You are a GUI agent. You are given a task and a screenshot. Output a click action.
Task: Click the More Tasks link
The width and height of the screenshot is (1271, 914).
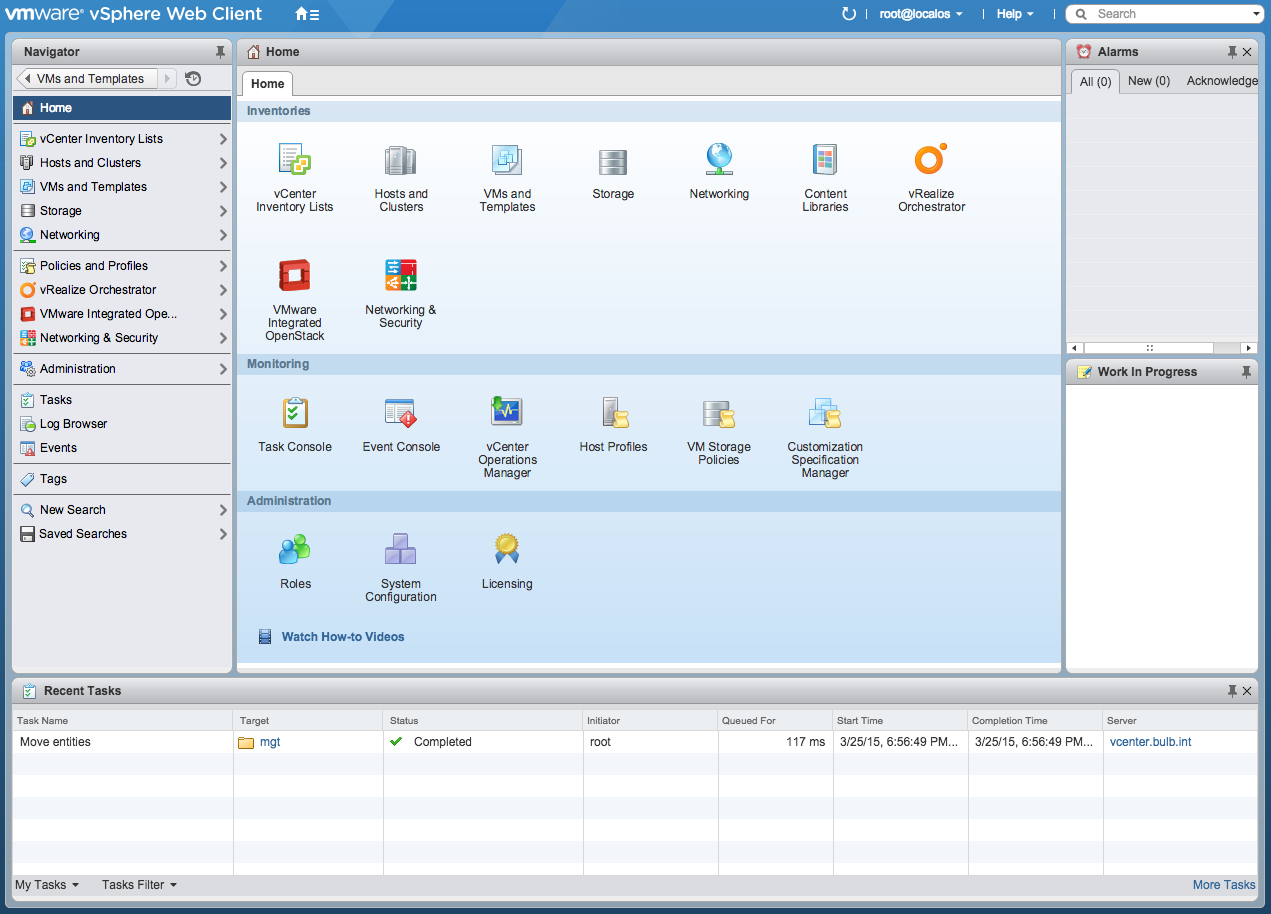point(1224,885)
